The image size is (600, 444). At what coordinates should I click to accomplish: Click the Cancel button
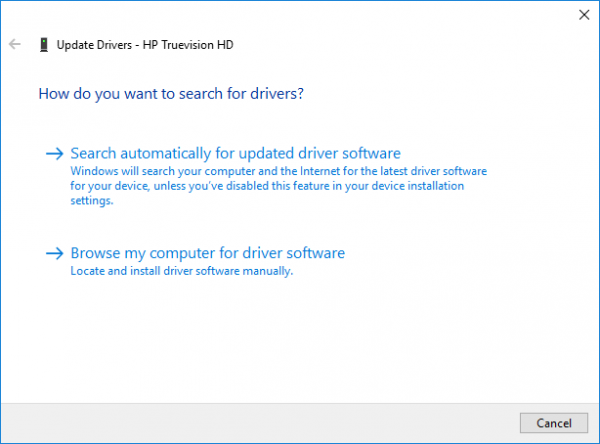pyautogui.click(x=554, y=423)
